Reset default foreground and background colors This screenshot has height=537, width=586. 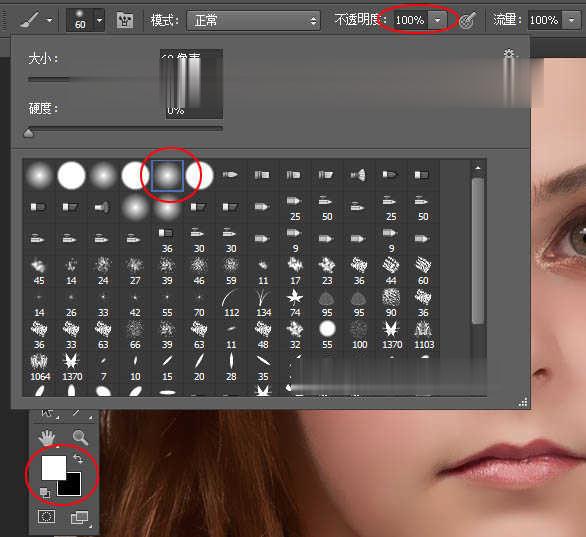[x=44, y=493]
